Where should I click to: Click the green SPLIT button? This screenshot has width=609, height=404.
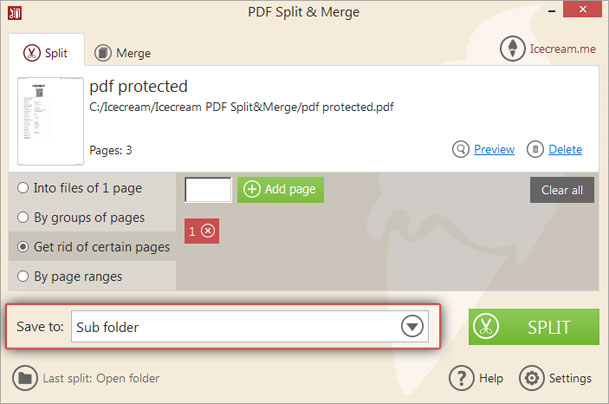pos(534,327)
